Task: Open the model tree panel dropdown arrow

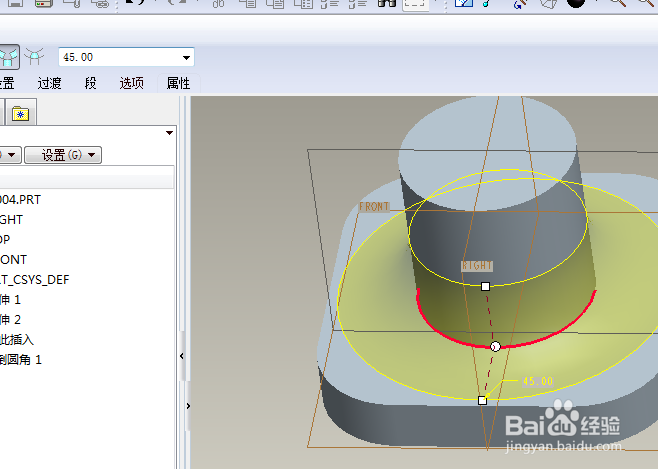Action: tap(170, 133)
